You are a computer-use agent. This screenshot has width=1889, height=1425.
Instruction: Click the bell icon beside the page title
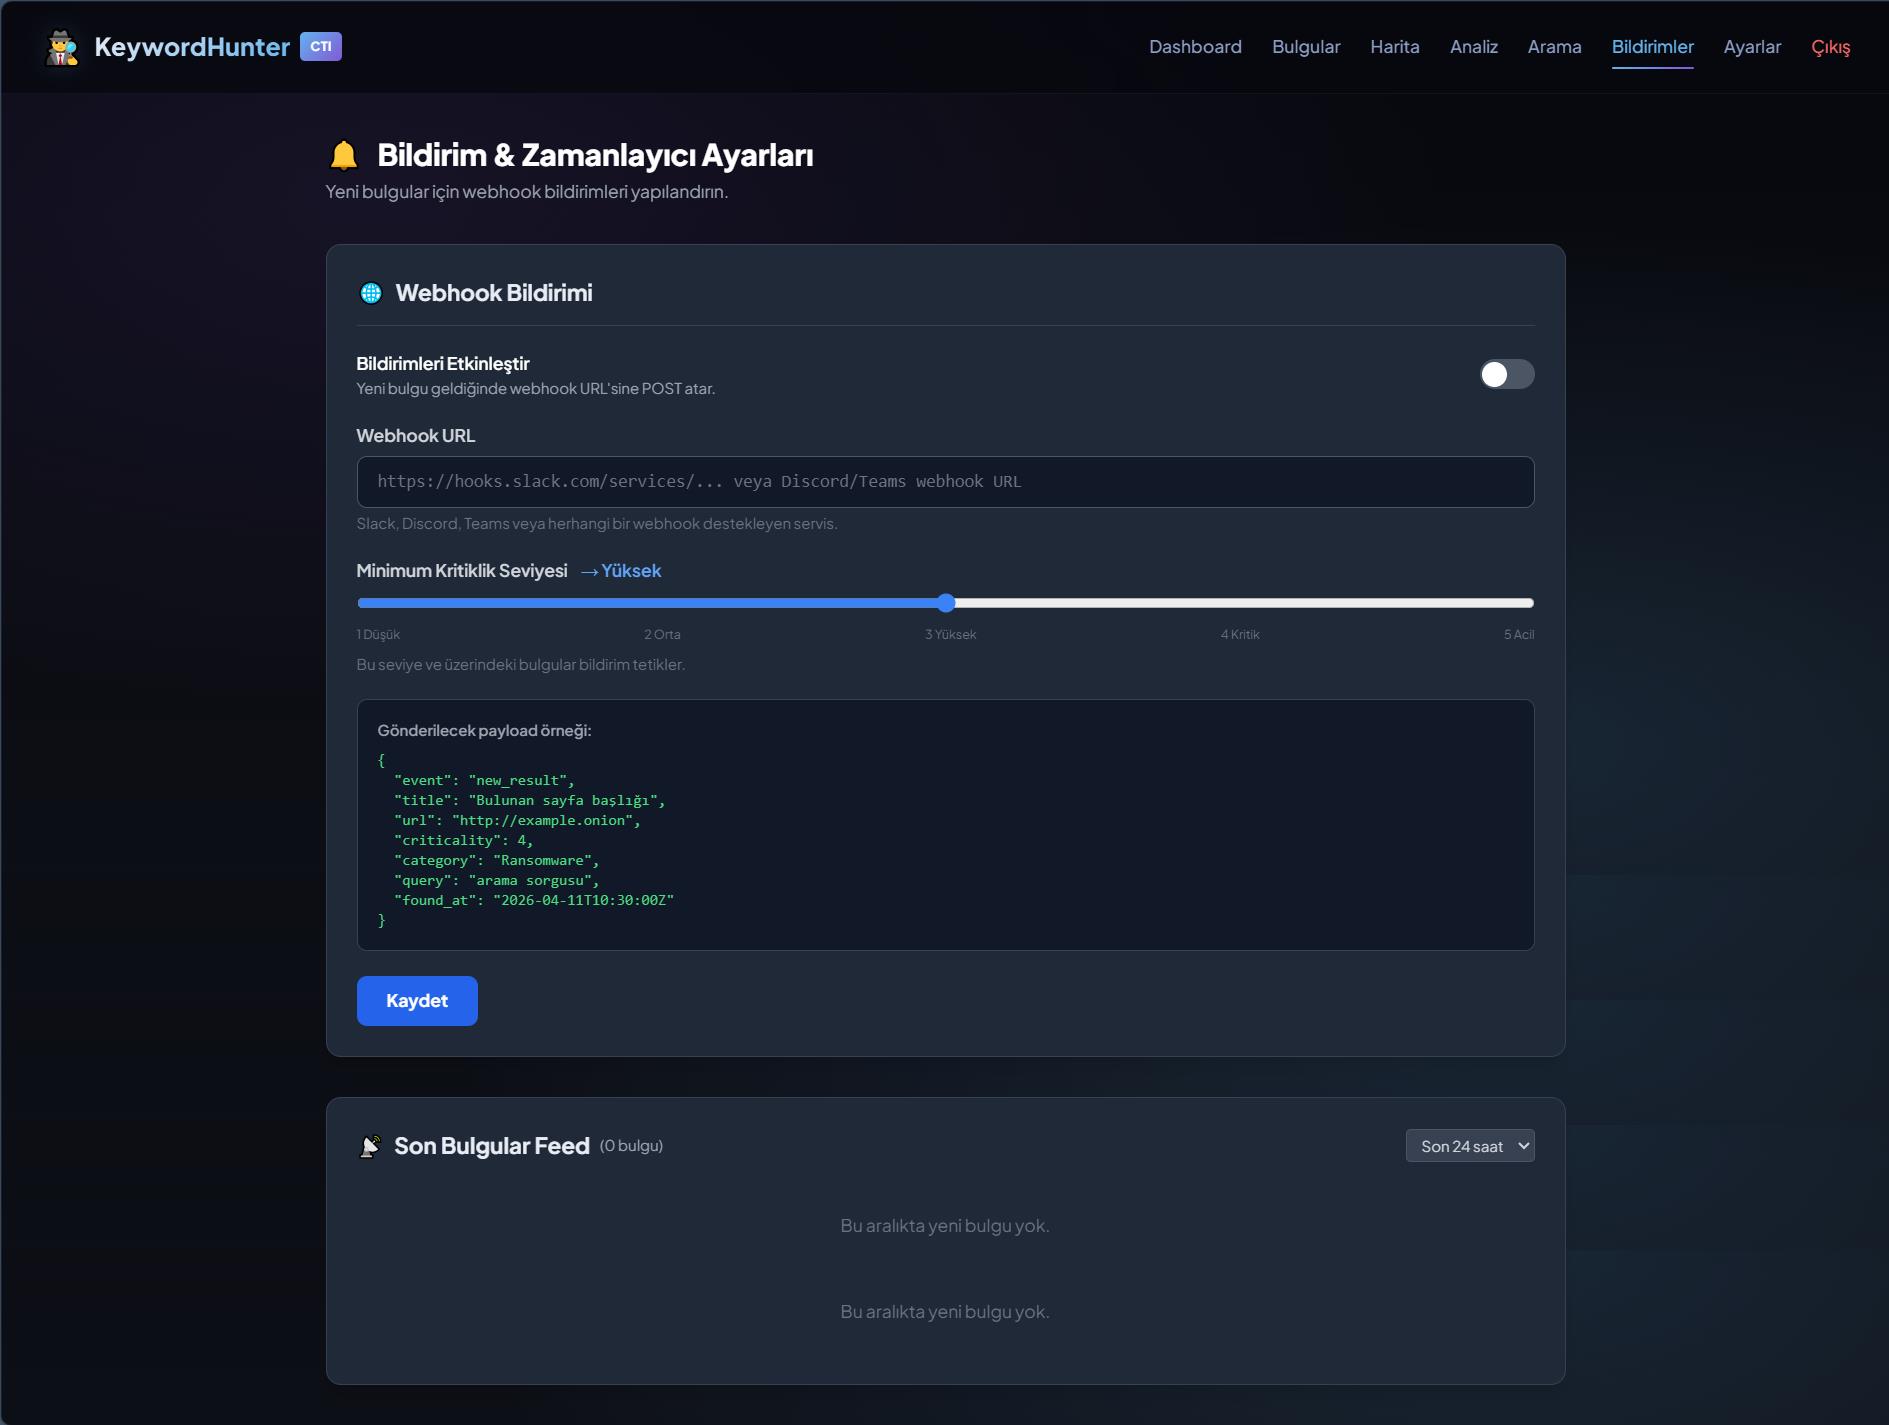point(344,155)
